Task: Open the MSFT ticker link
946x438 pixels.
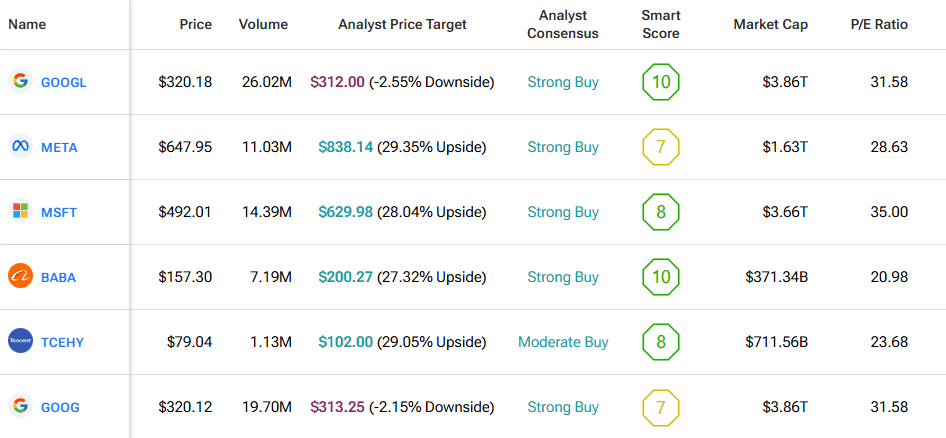Action: 59,213
